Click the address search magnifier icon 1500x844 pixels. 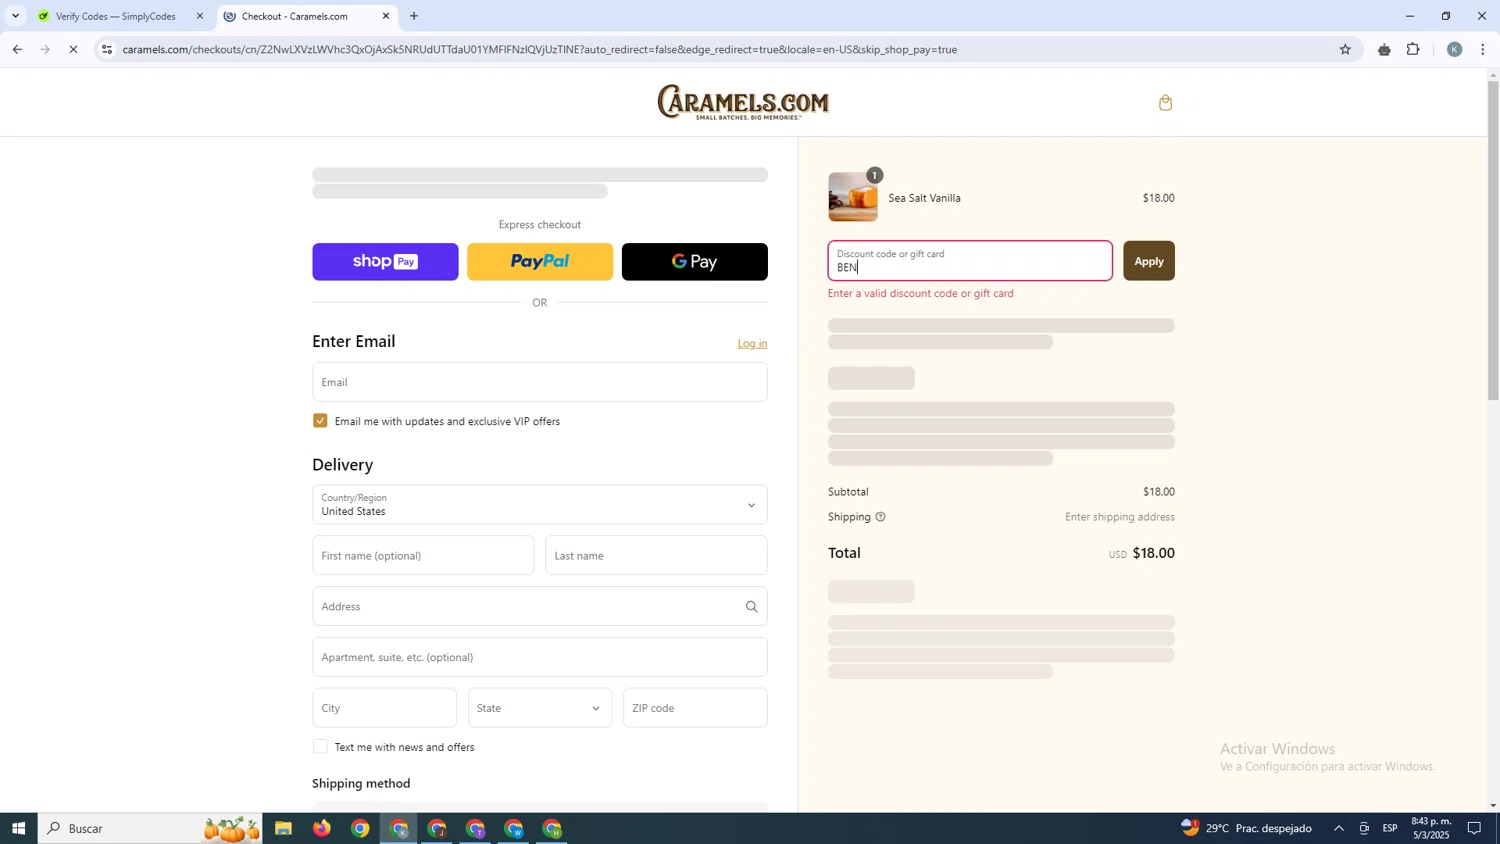751,607
